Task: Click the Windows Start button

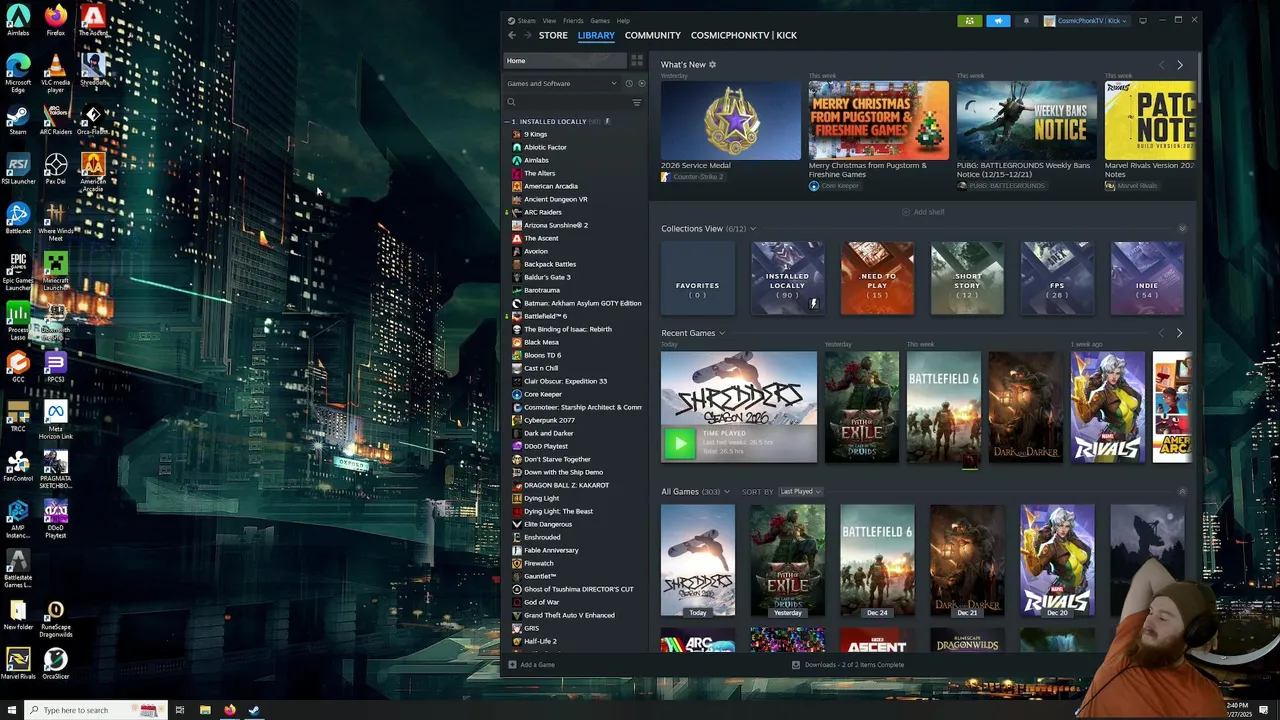Action: 10,710
